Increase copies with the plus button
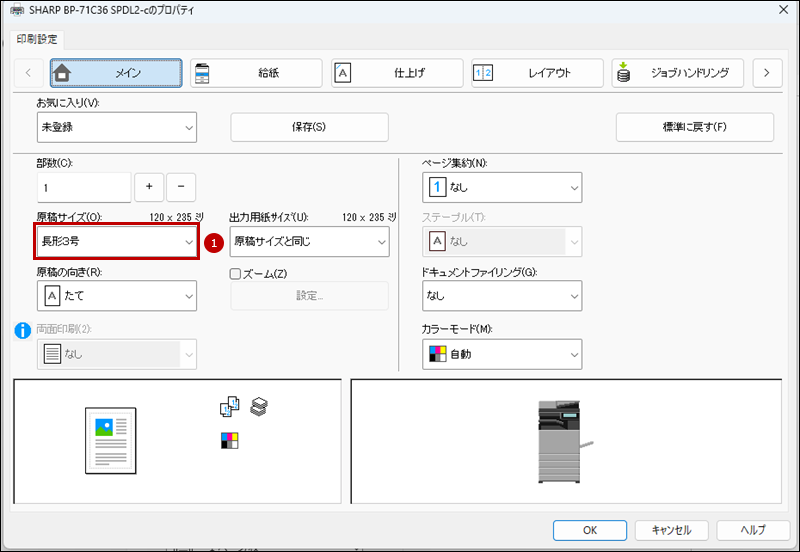The width and height of the screenshot is (800, 552). point(149,187)
